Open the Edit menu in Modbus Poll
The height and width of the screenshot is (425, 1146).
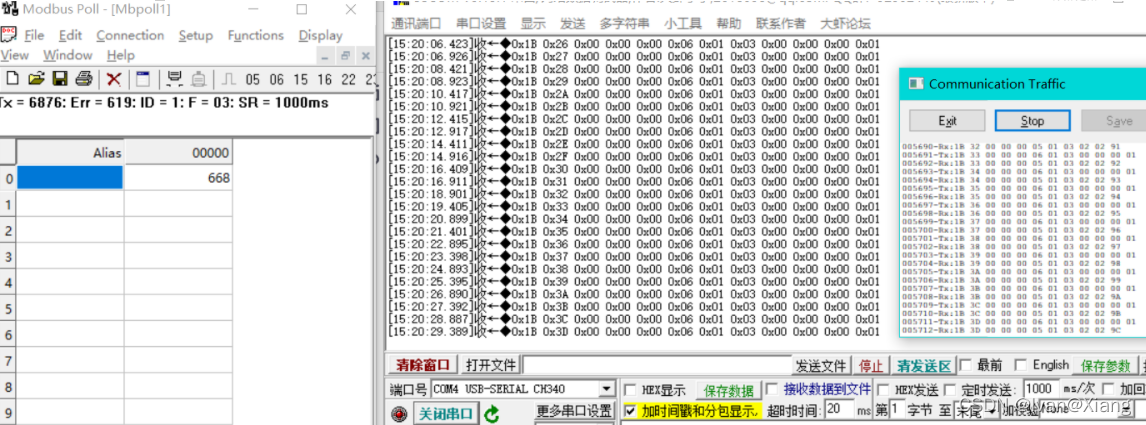tap(70, 35)
